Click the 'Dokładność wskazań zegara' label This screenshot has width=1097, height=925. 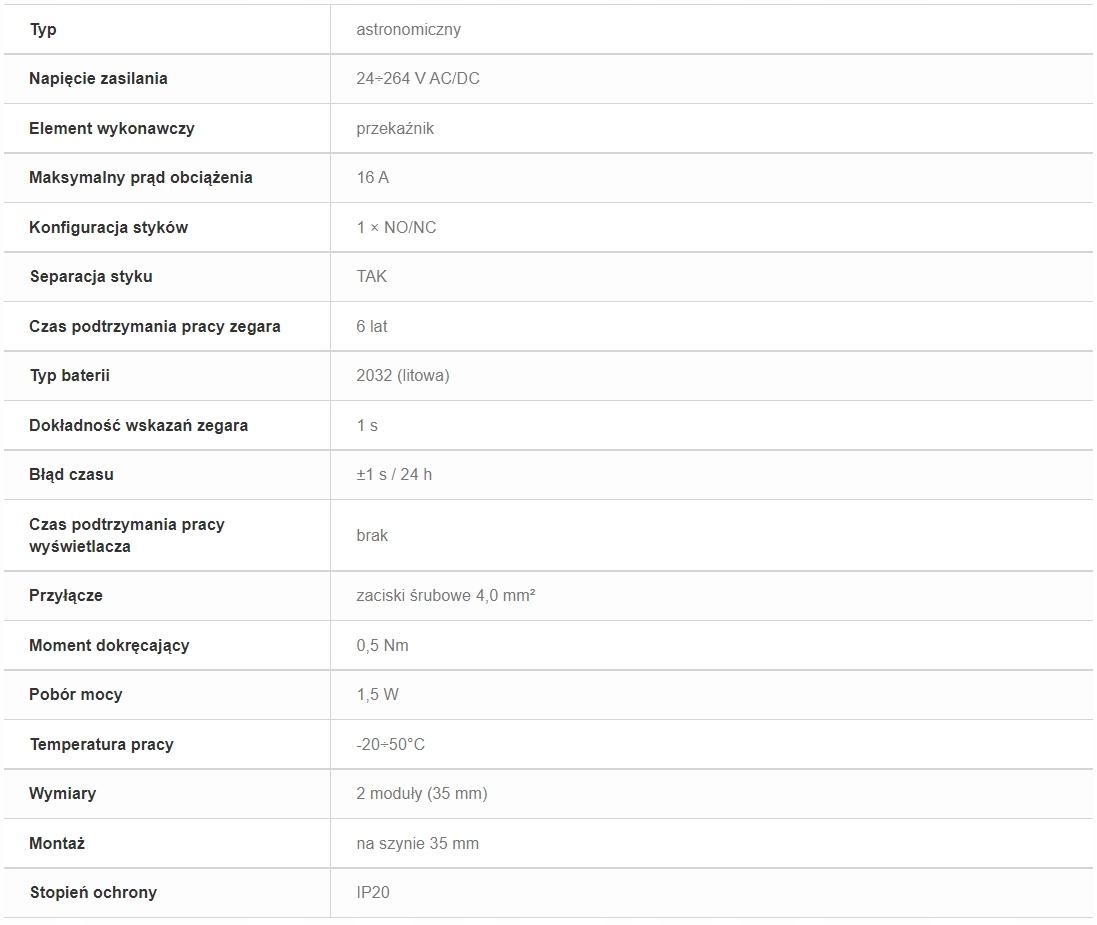[x=138, y=425]
